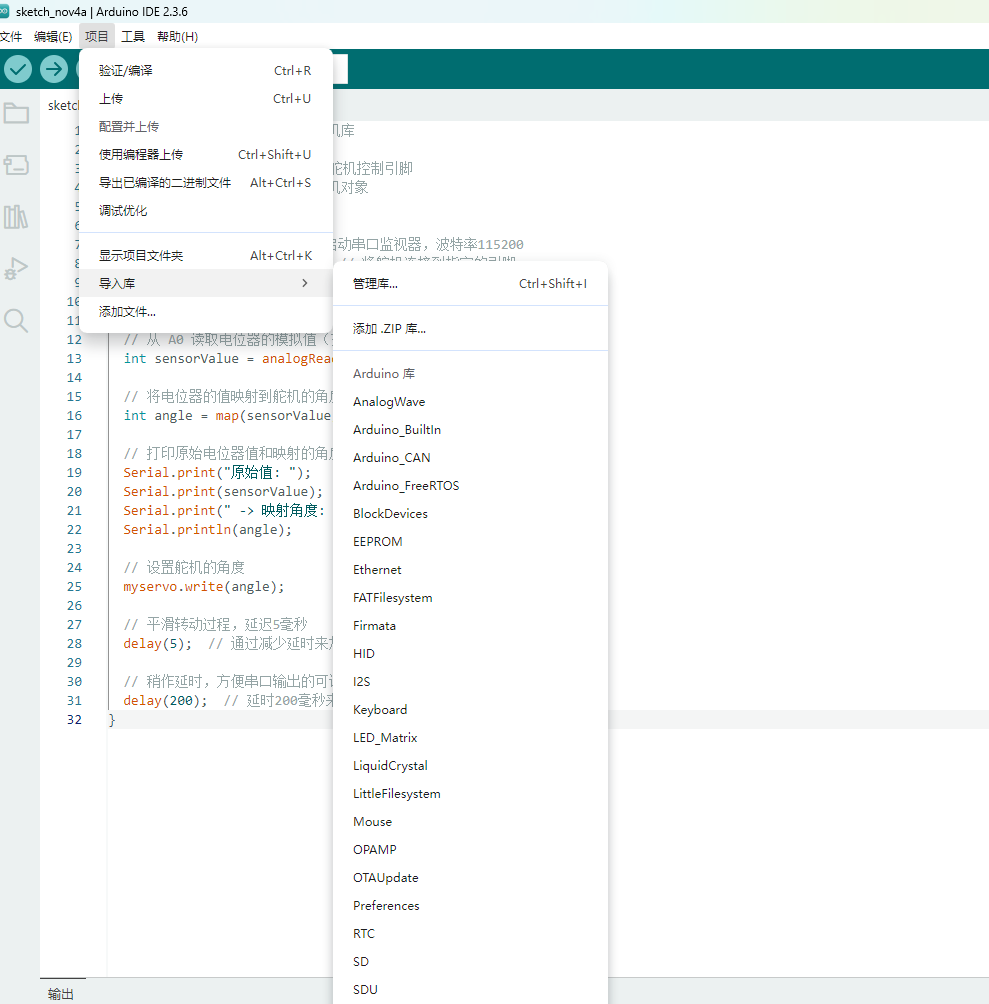Choose 配置并上传 menu entry
989x1004 pixels.
point(205,127)
